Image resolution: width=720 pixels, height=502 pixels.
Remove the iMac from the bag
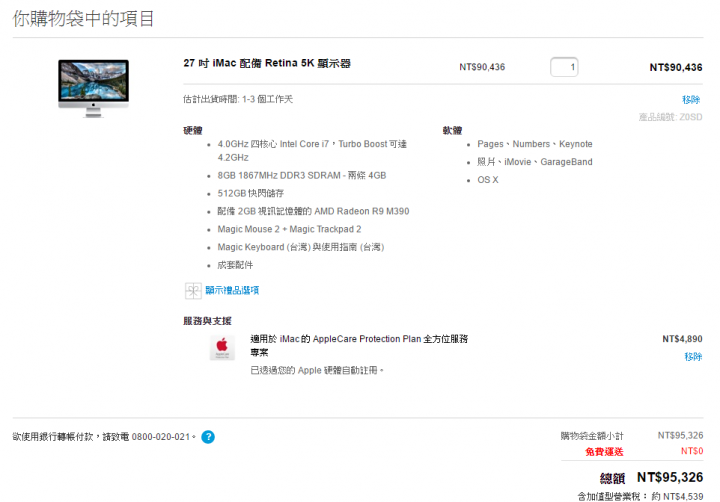[x=691, y=100]
